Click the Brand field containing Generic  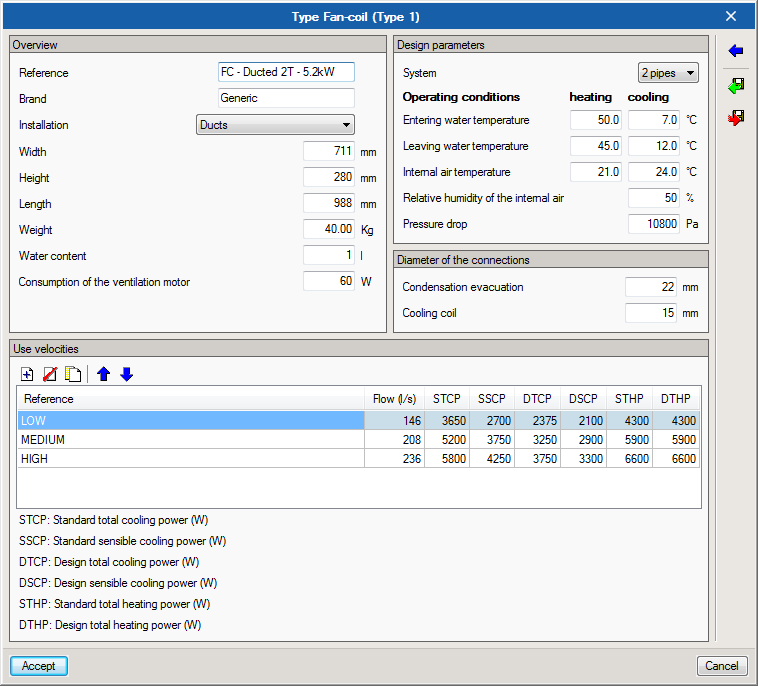point(286,98)
